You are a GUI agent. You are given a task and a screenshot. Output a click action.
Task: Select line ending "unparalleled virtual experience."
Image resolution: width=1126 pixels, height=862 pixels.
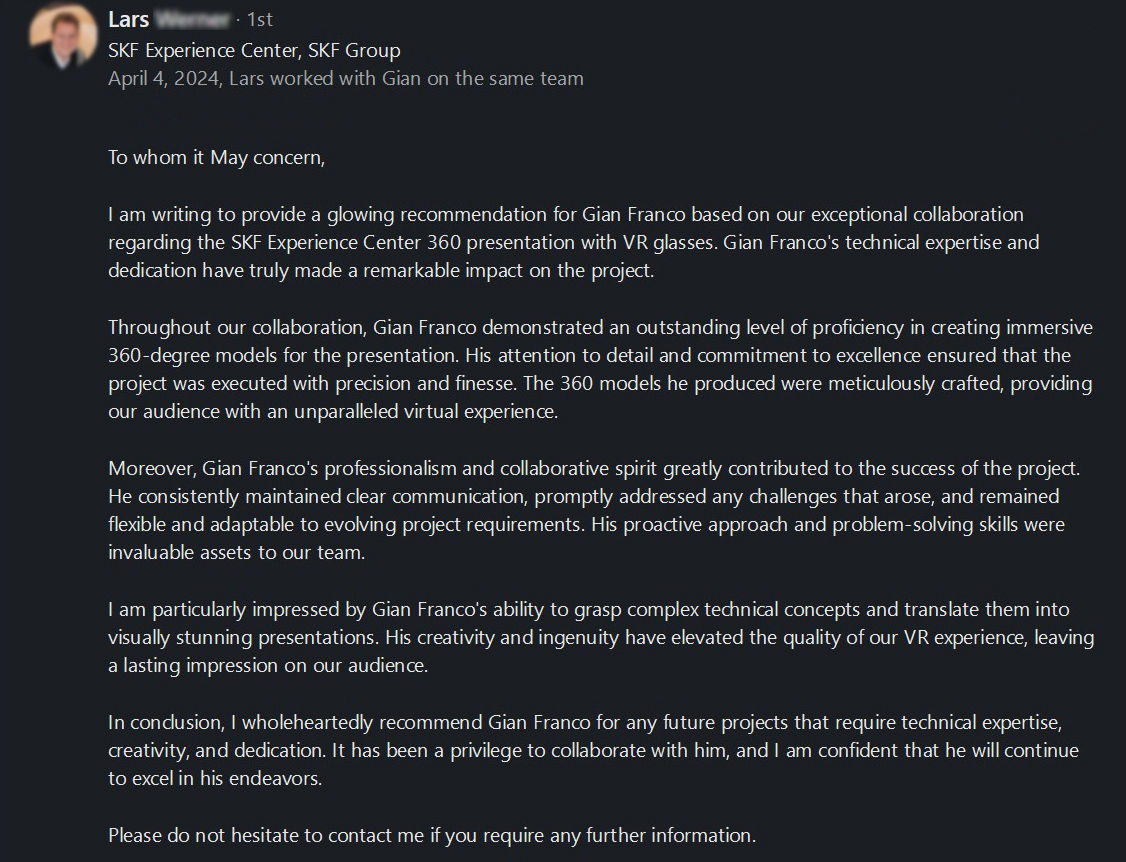click(x=333, y=412)
